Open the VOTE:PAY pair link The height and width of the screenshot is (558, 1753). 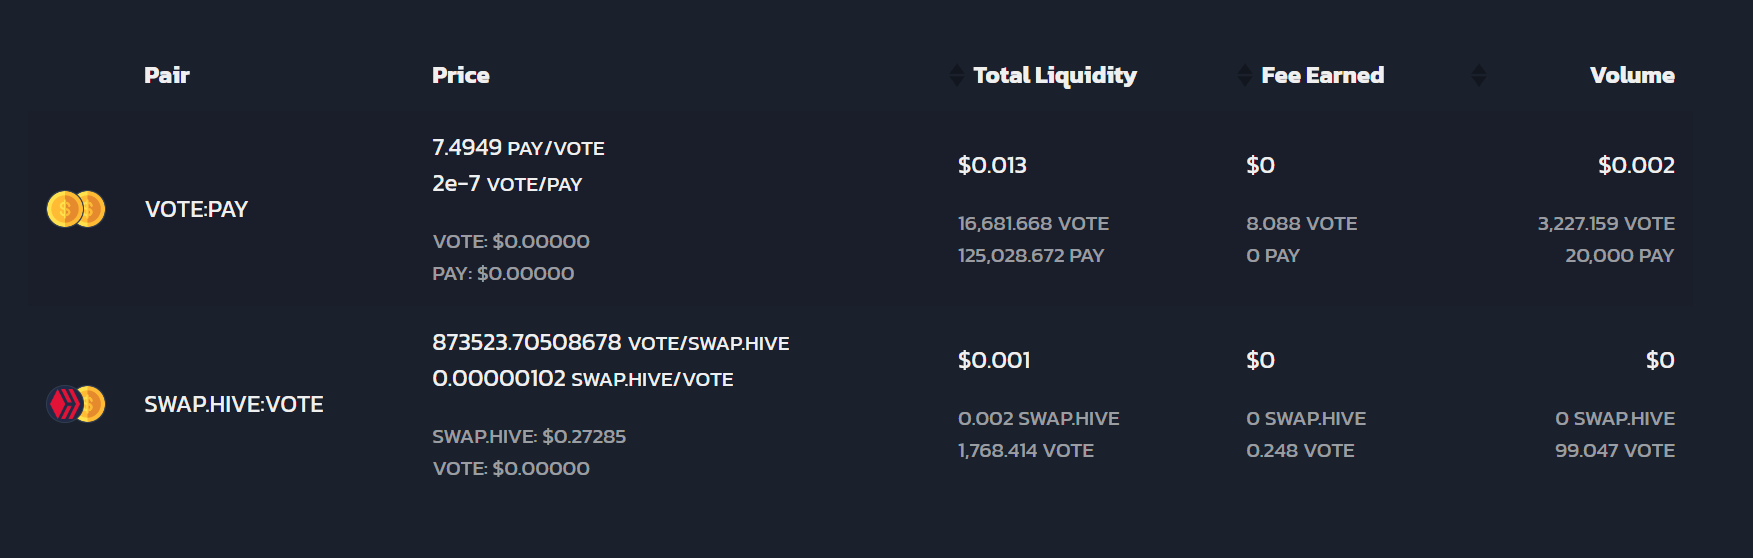tap(196, 209)
